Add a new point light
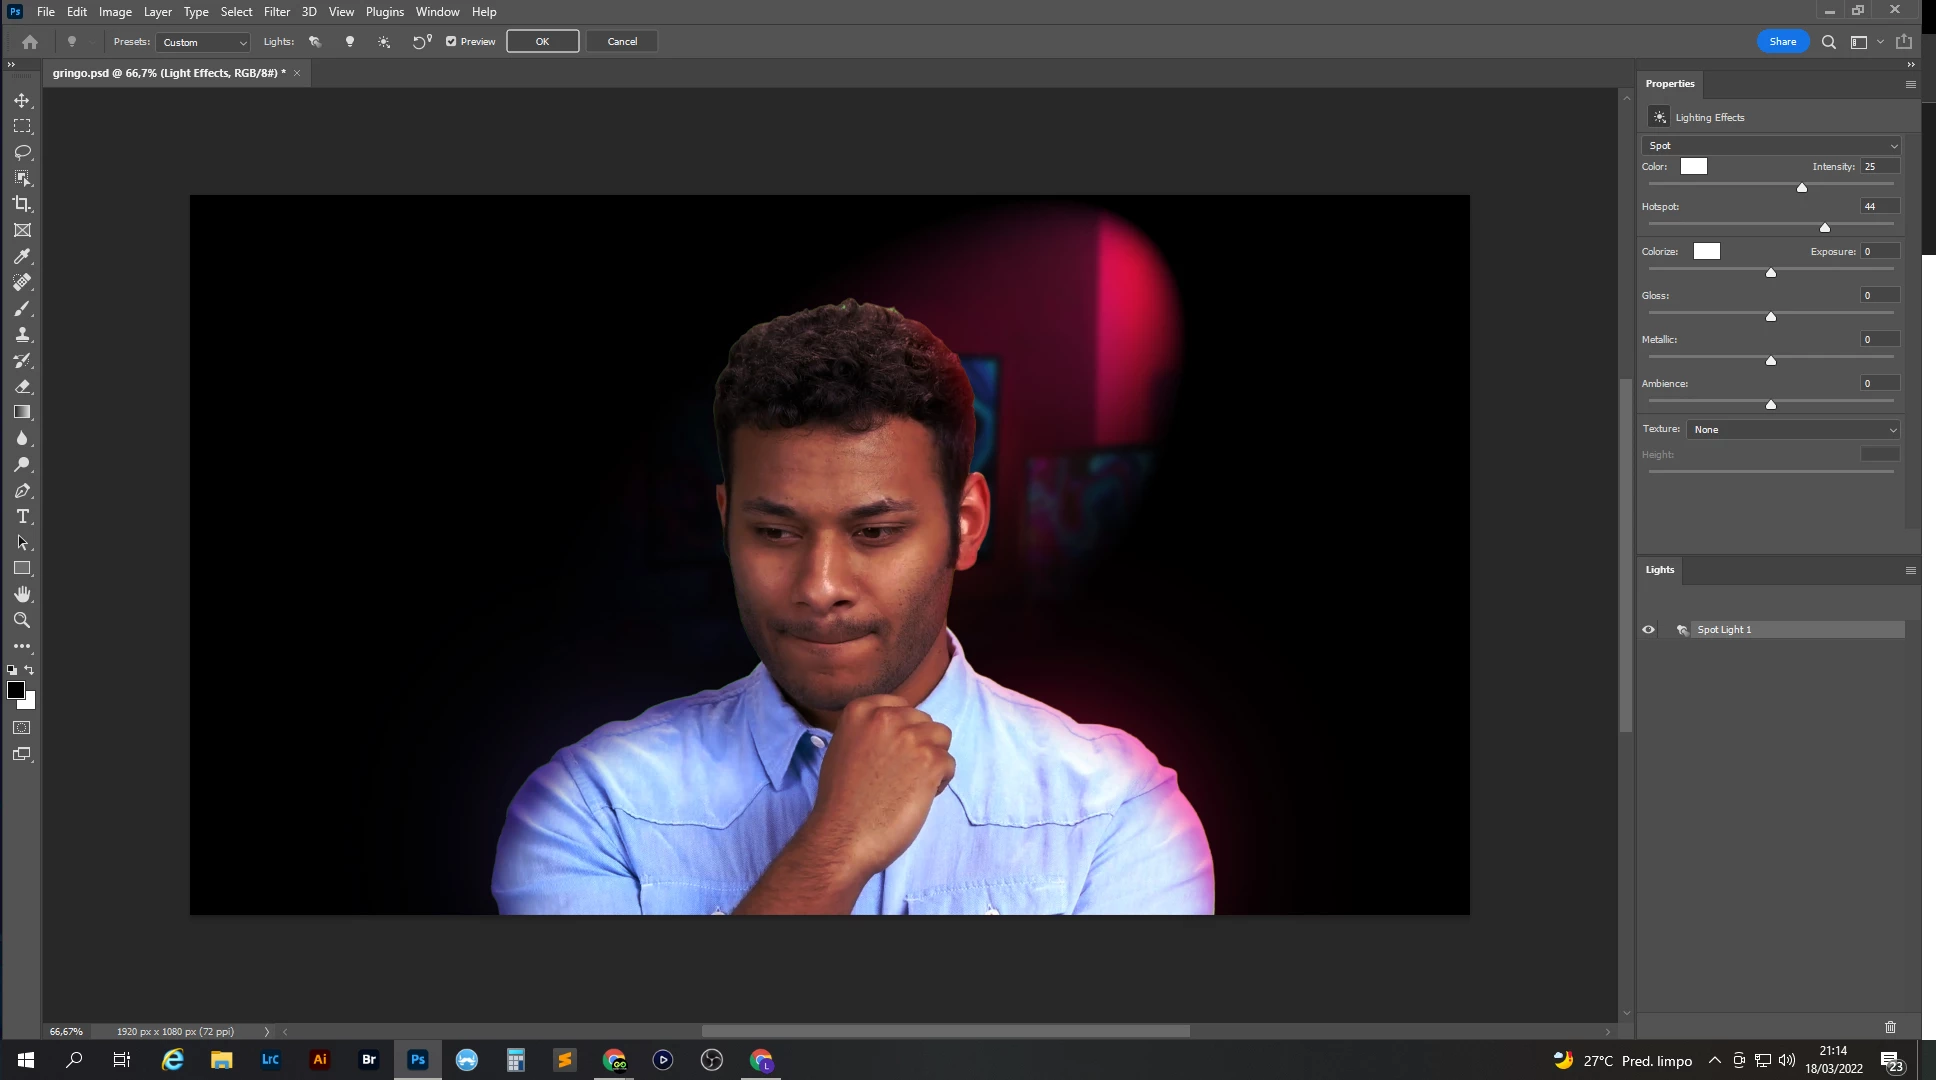 click(x=349, y=42)
